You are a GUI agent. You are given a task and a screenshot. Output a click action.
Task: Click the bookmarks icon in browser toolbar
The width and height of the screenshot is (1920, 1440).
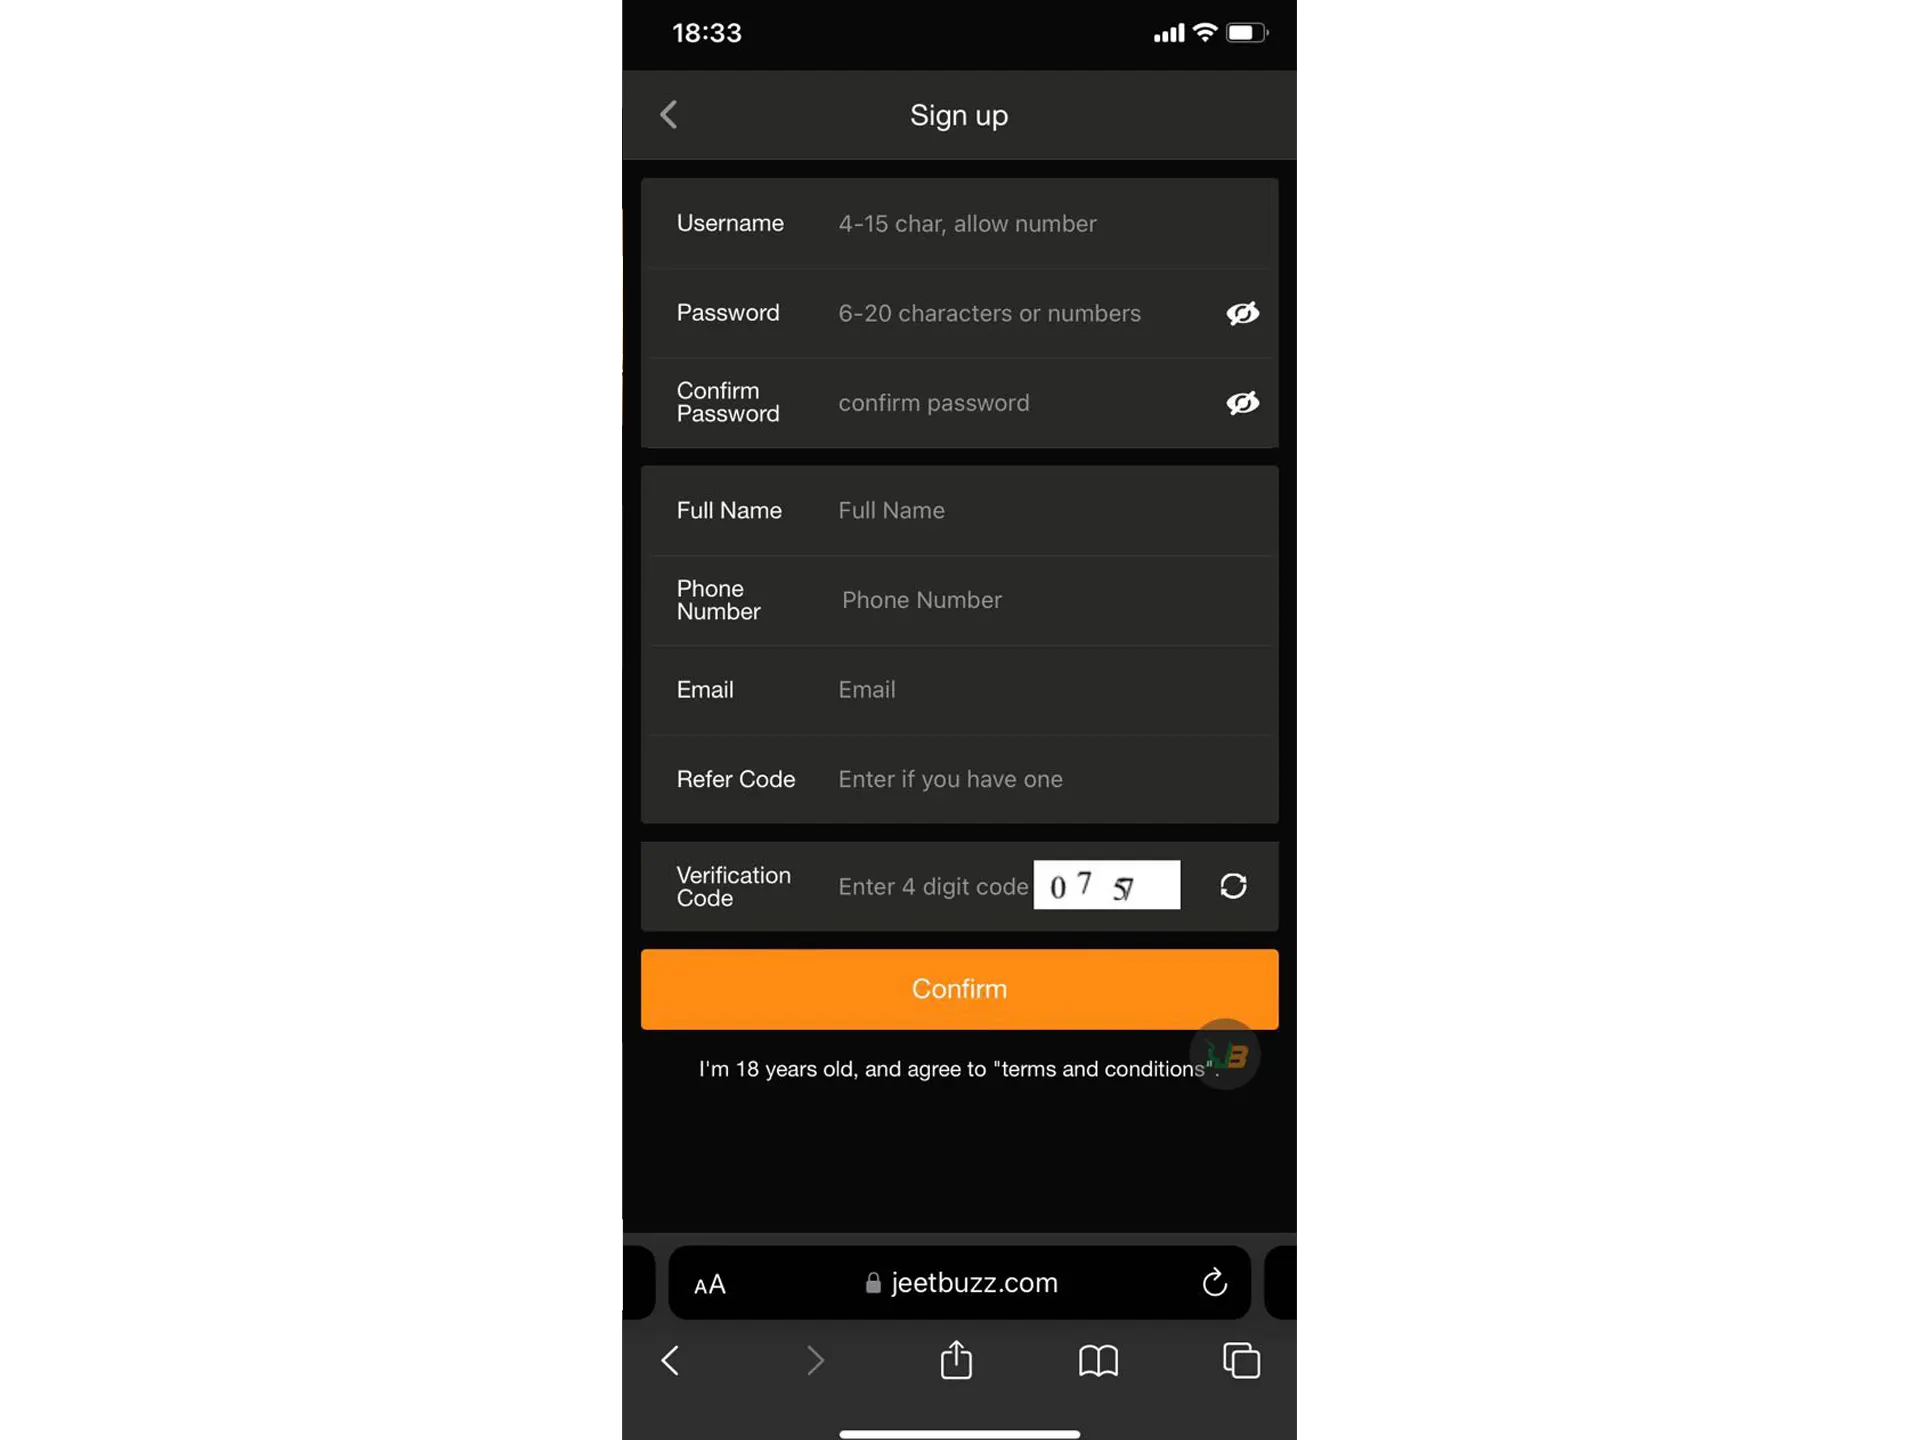(1099, 1360)
